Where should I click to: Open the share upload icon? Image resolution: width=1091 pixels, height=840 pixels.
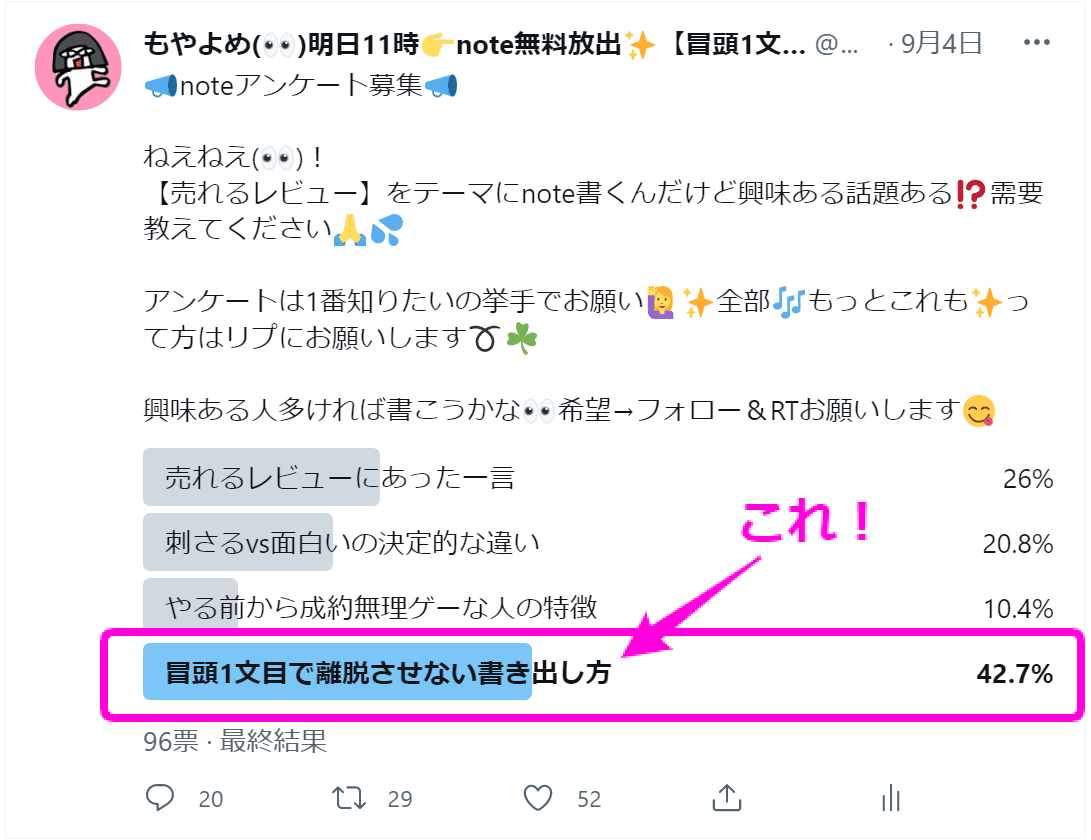727,798
